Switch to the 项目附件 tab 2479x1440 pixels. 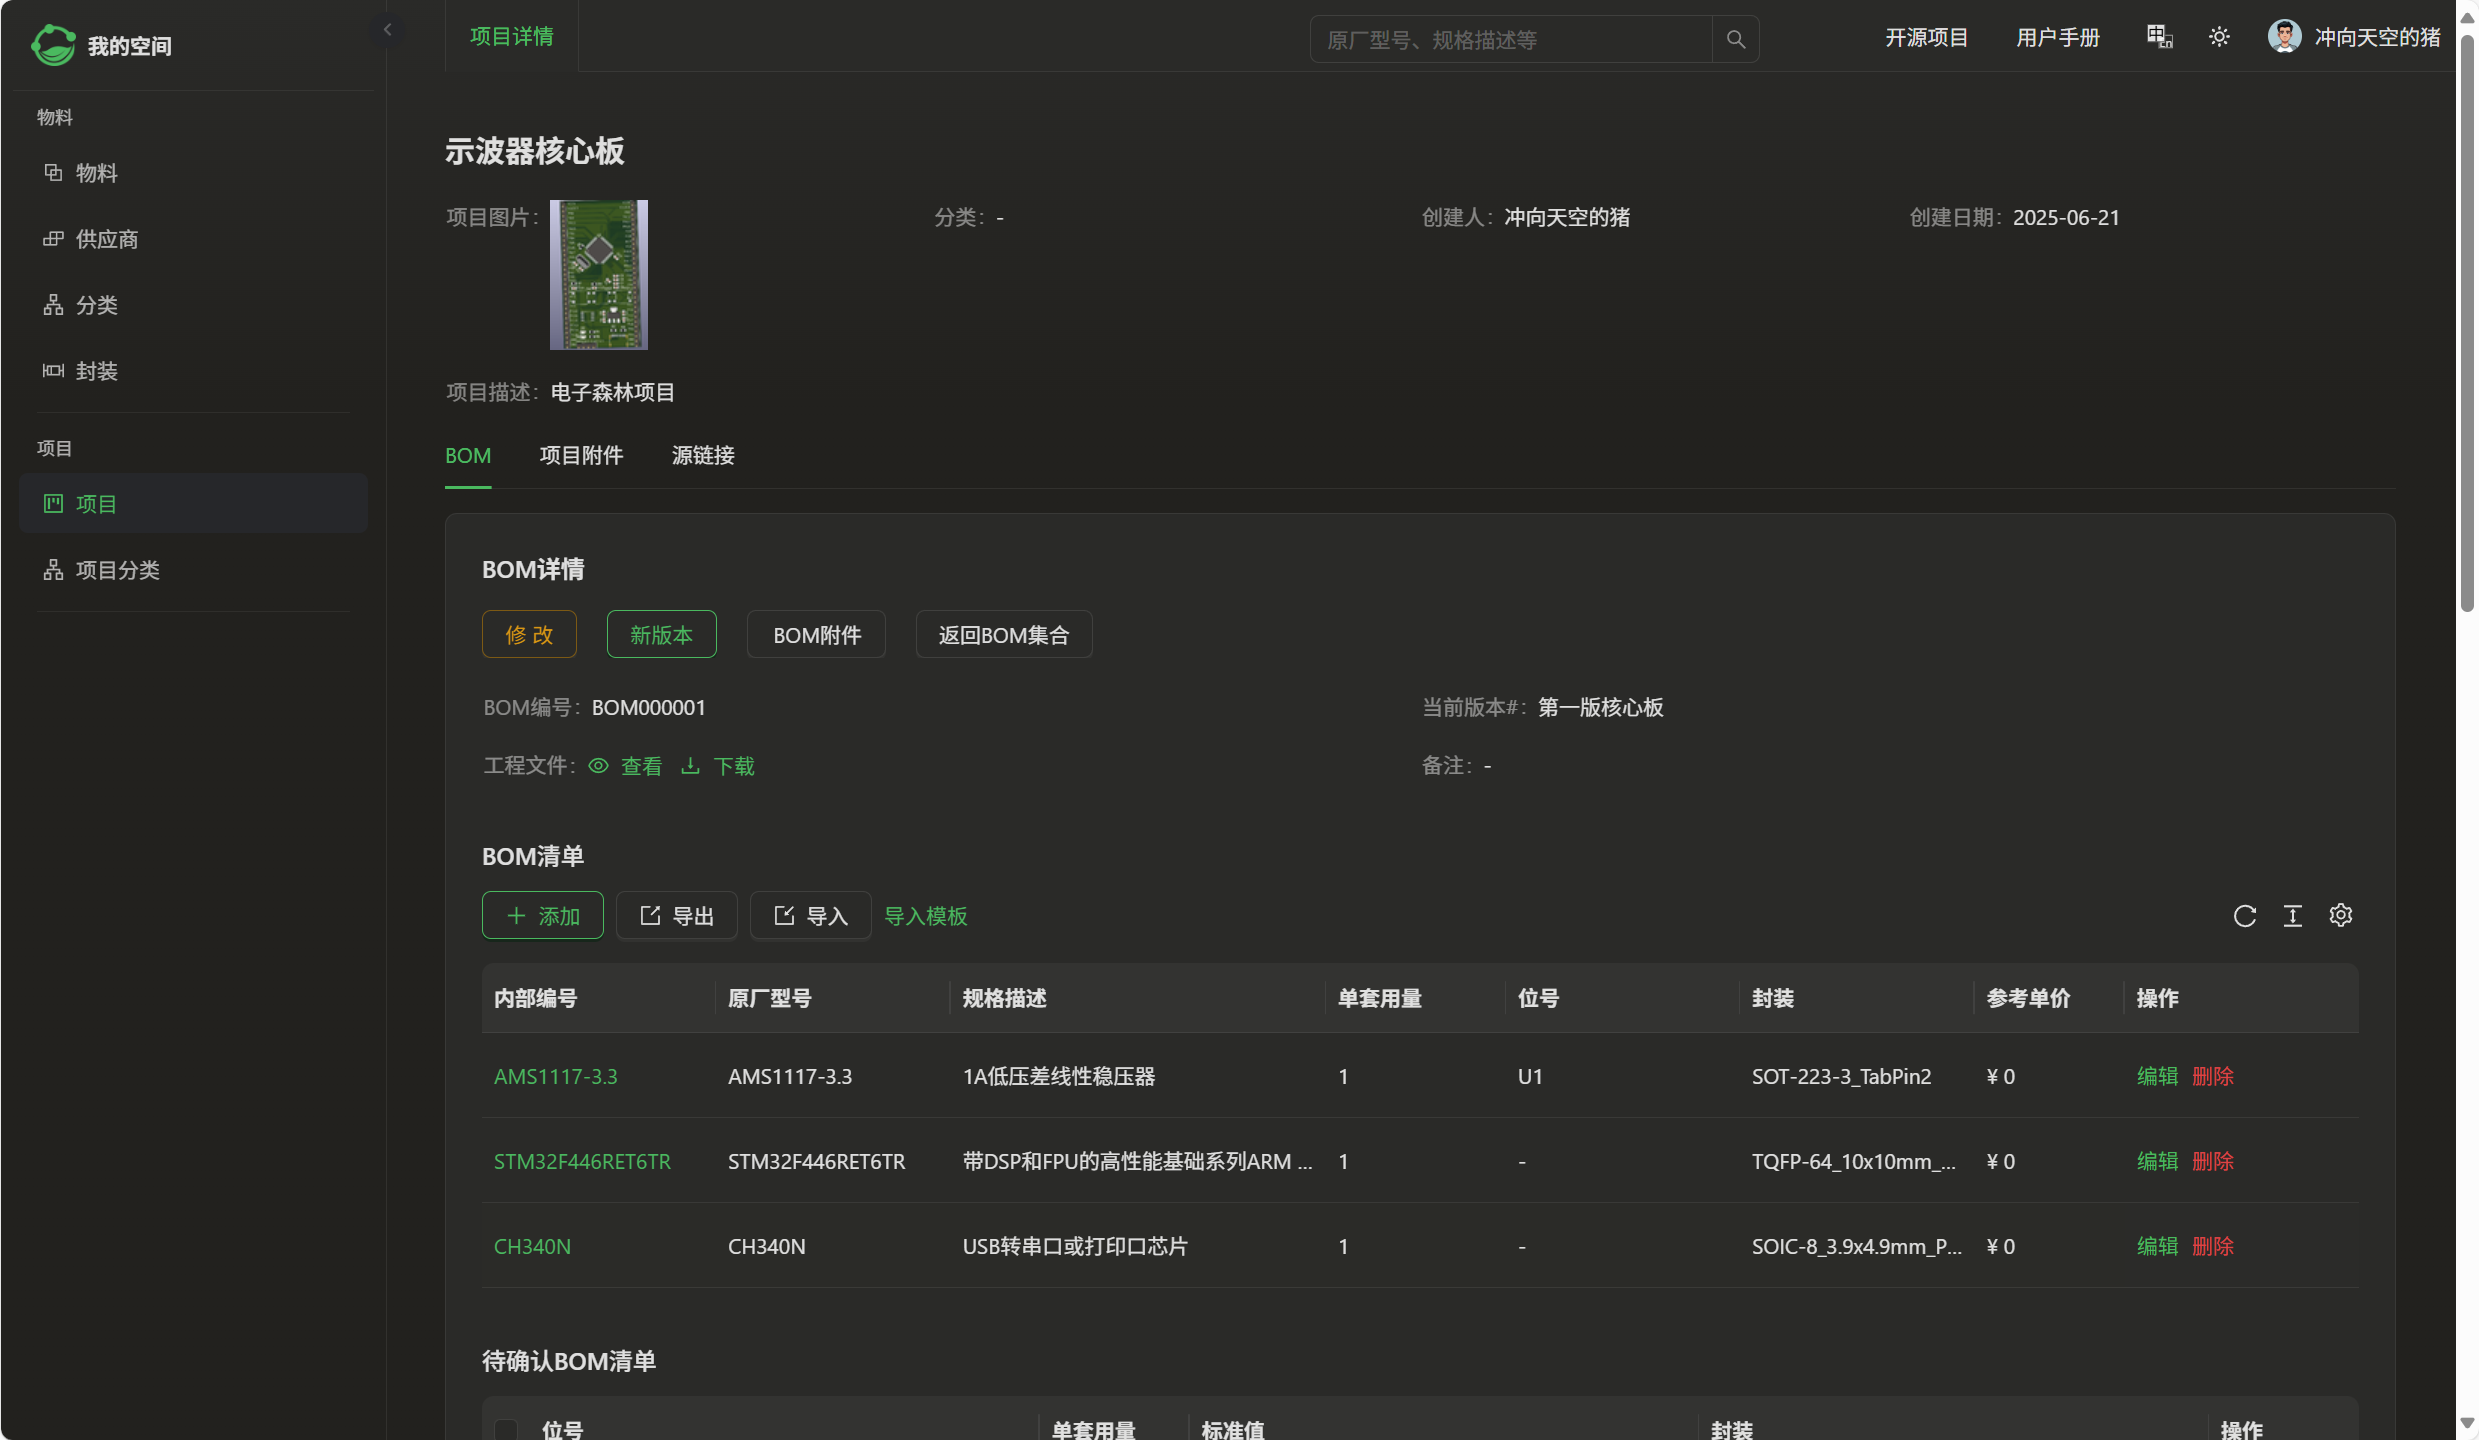click(581, 456)
